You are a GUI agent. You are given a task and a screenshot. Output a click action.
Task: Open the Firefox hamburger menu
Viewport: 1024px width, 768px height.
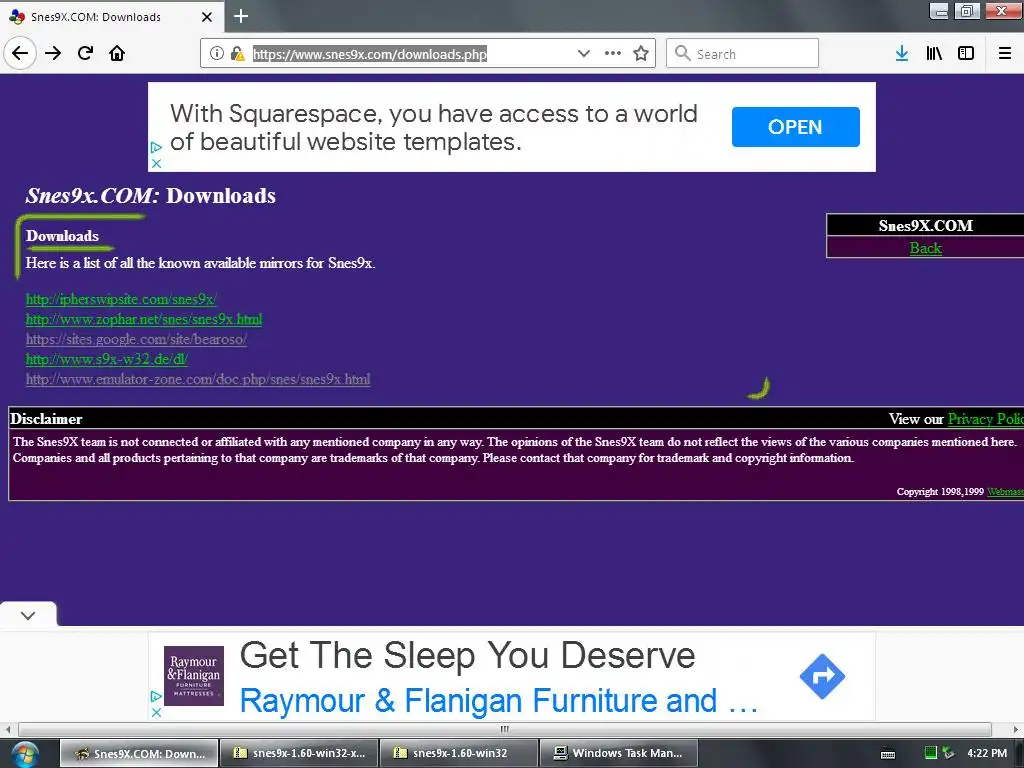pos(1005,53)
